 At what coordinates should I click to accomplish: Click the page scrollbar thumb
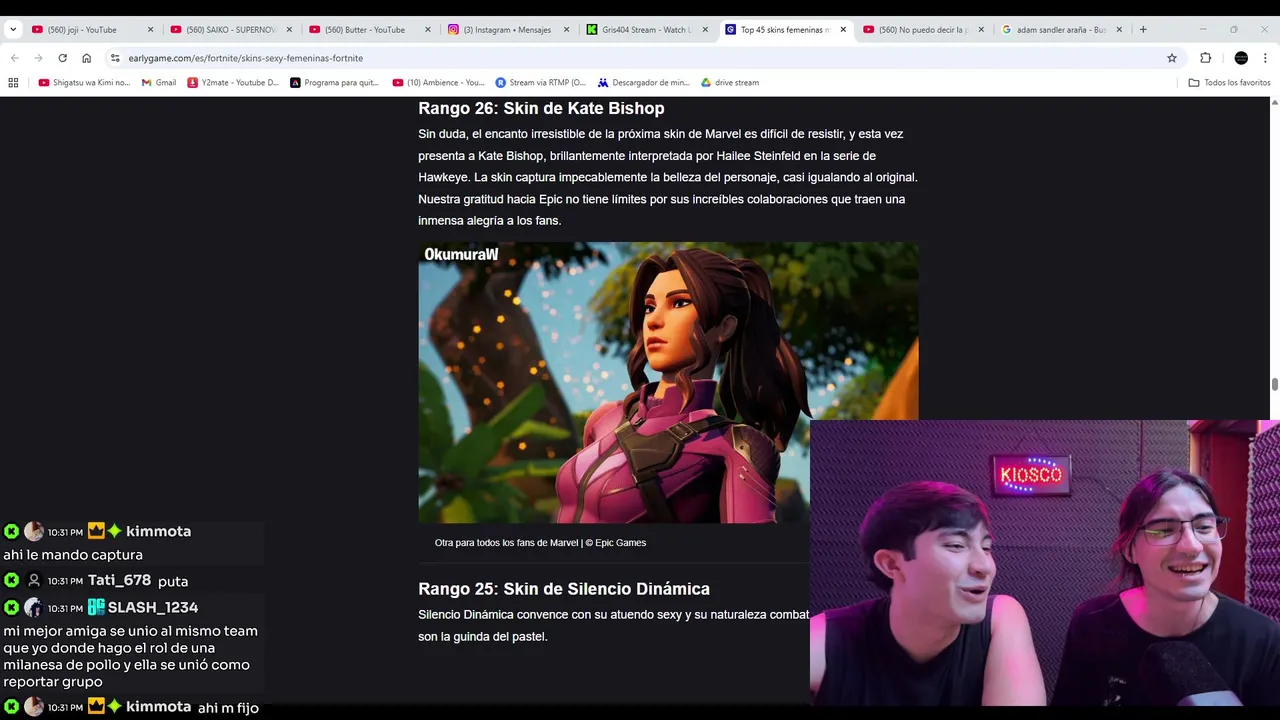(1274, 385)
